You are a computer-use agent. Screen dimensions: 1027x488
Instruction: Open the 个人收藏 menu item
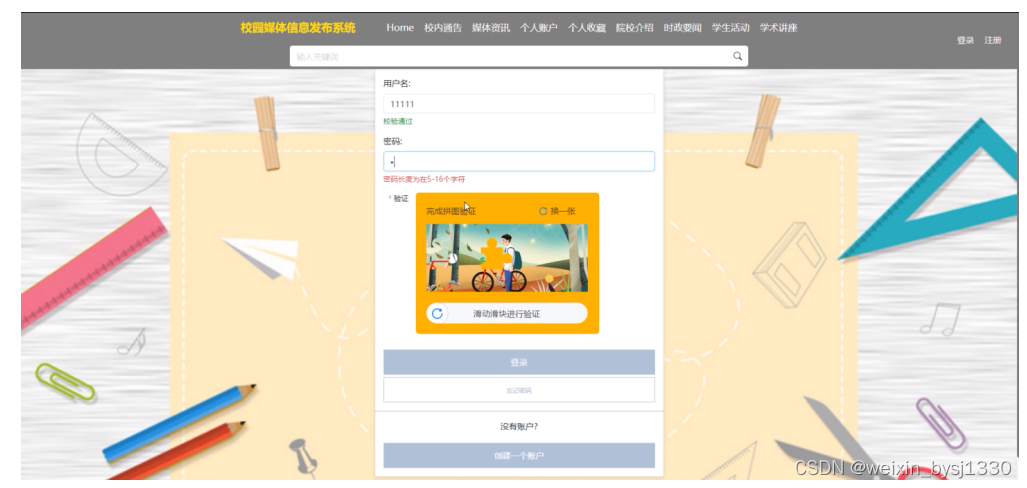586,28
